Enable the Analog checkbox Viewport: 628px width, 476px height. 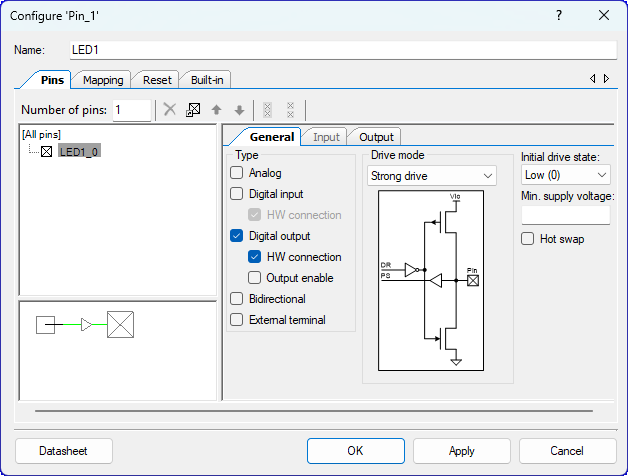point(237,173)
